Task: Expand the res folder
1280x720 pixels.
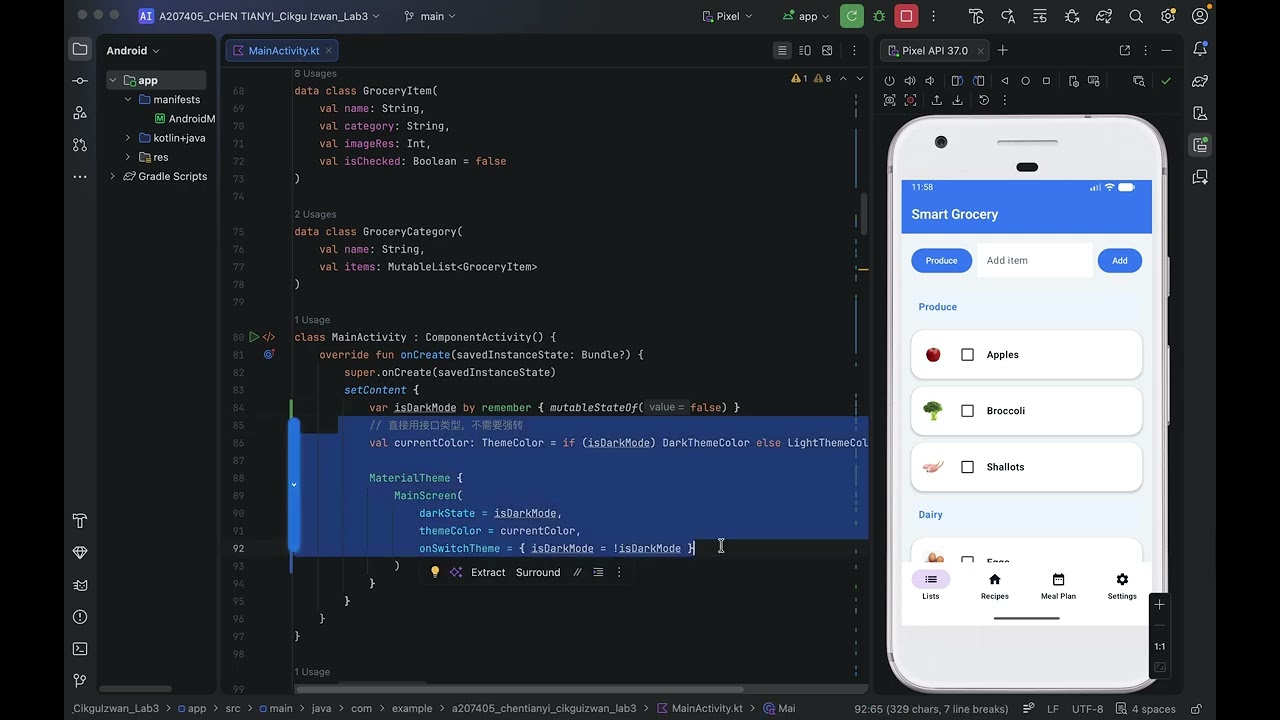Action: (128, 157)
